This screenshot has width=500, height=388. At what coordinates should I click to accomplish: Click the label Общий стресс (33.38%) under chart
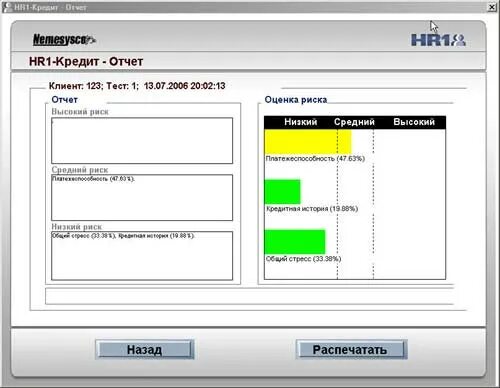pyautogui.click(x=303, y=259)
